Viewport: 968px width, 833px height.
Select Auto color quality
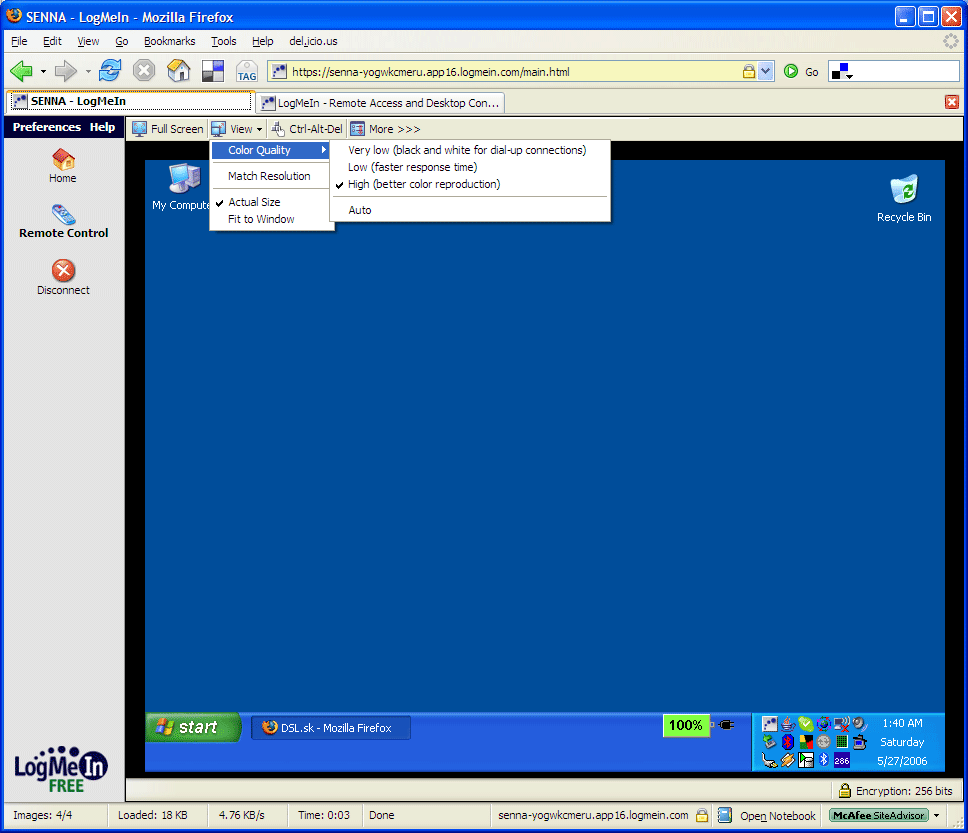pyautogui.click(x=470, y=211)
